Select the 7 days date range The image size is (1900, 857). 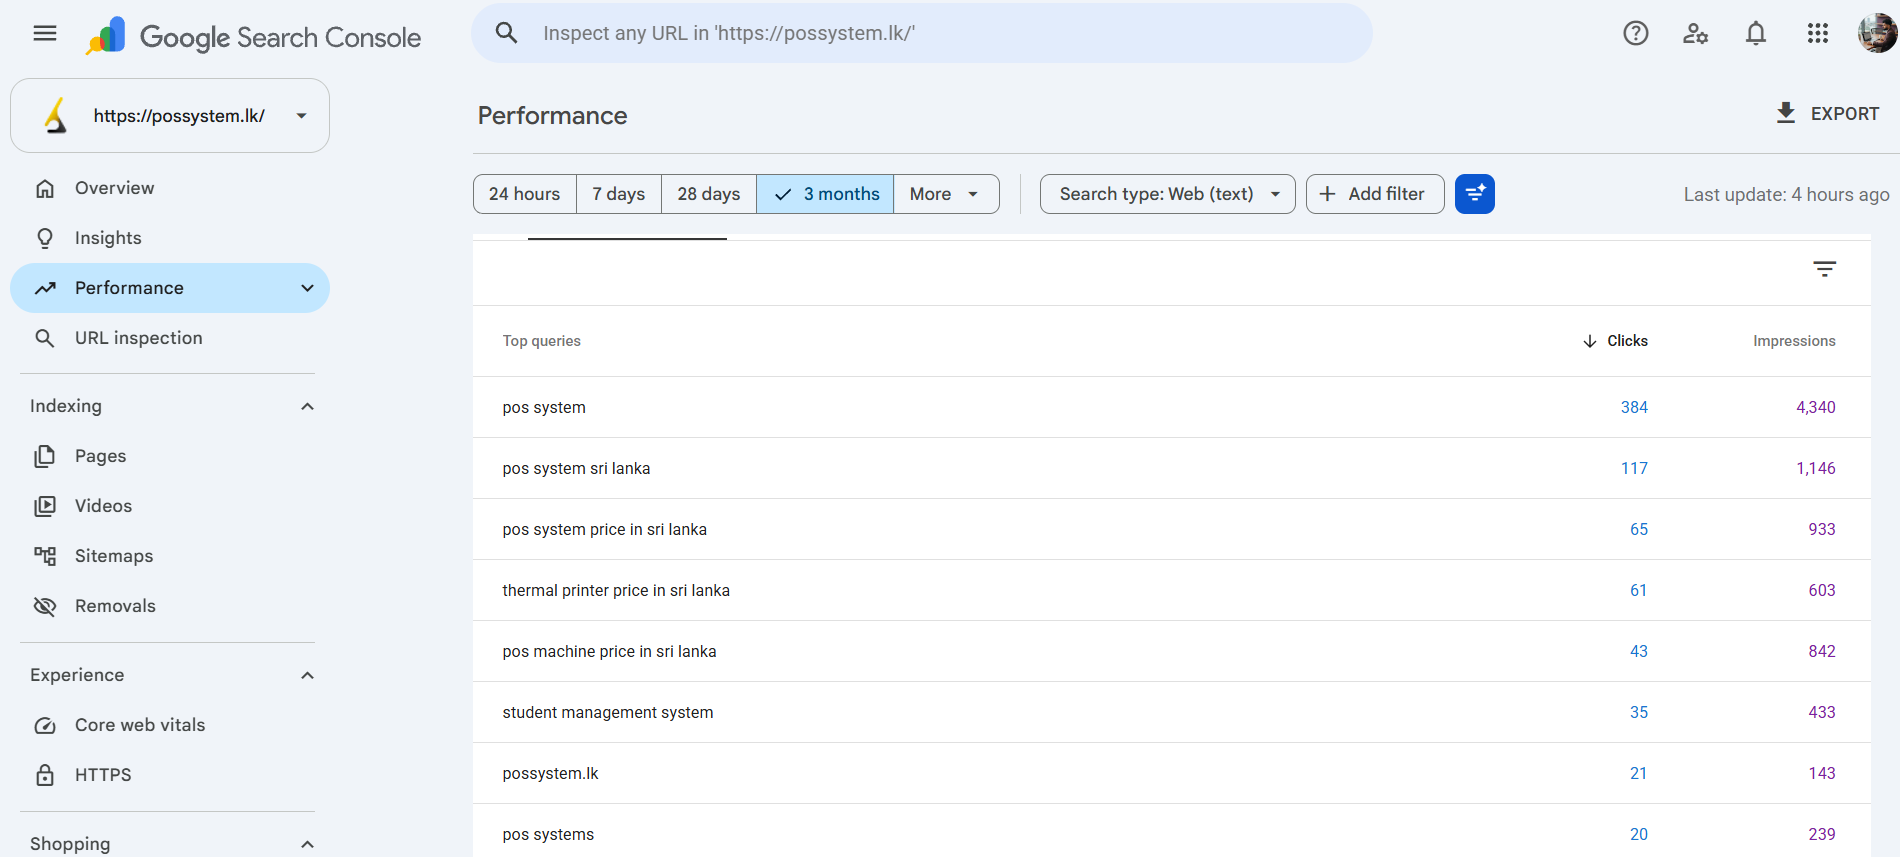tap(619, 194)
